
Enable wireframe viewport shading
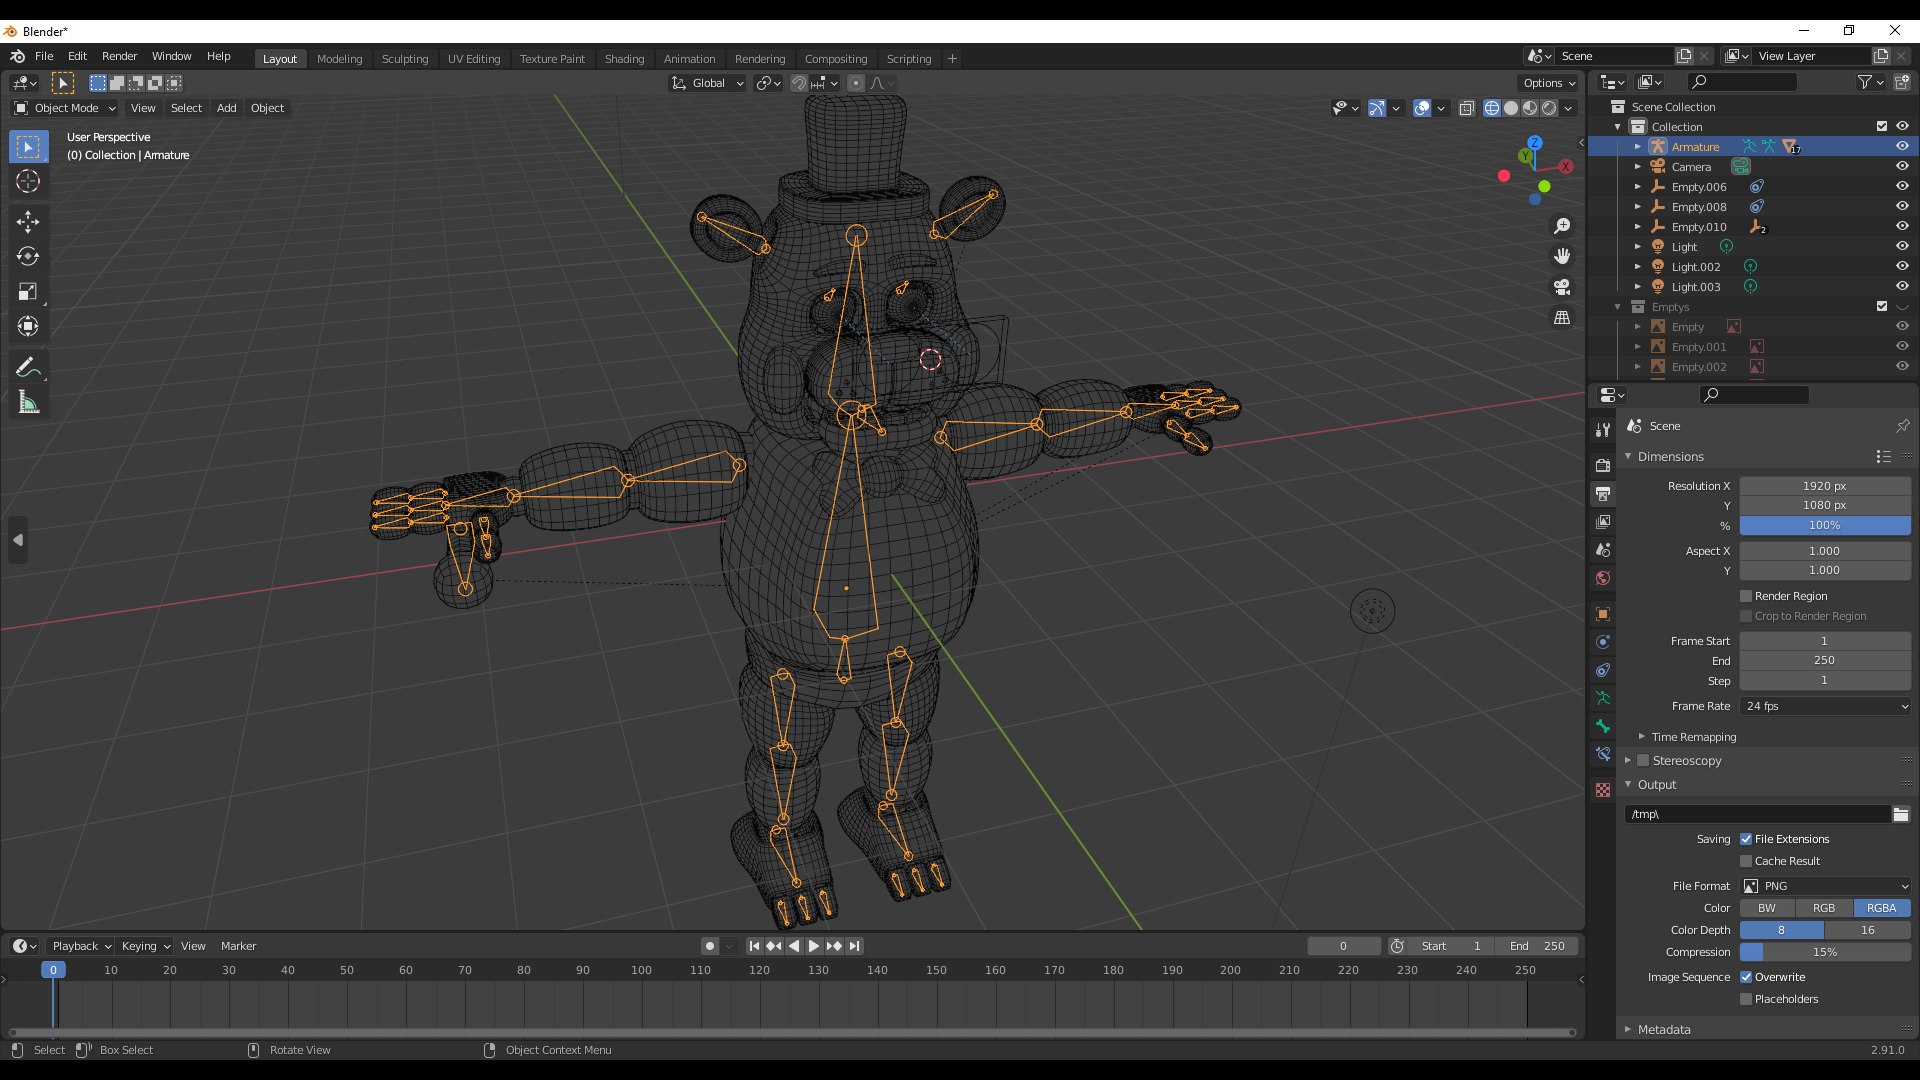[x=1492, y=108]
